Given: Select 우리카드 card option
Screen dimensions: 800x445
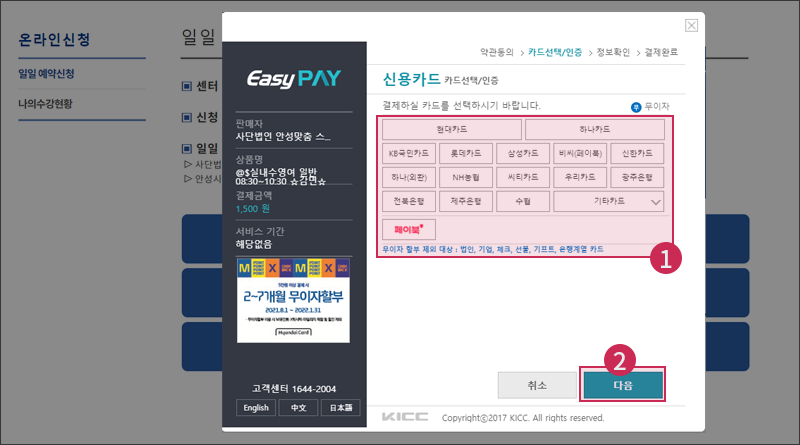Looking at the screenshot, I should (580, 177).
